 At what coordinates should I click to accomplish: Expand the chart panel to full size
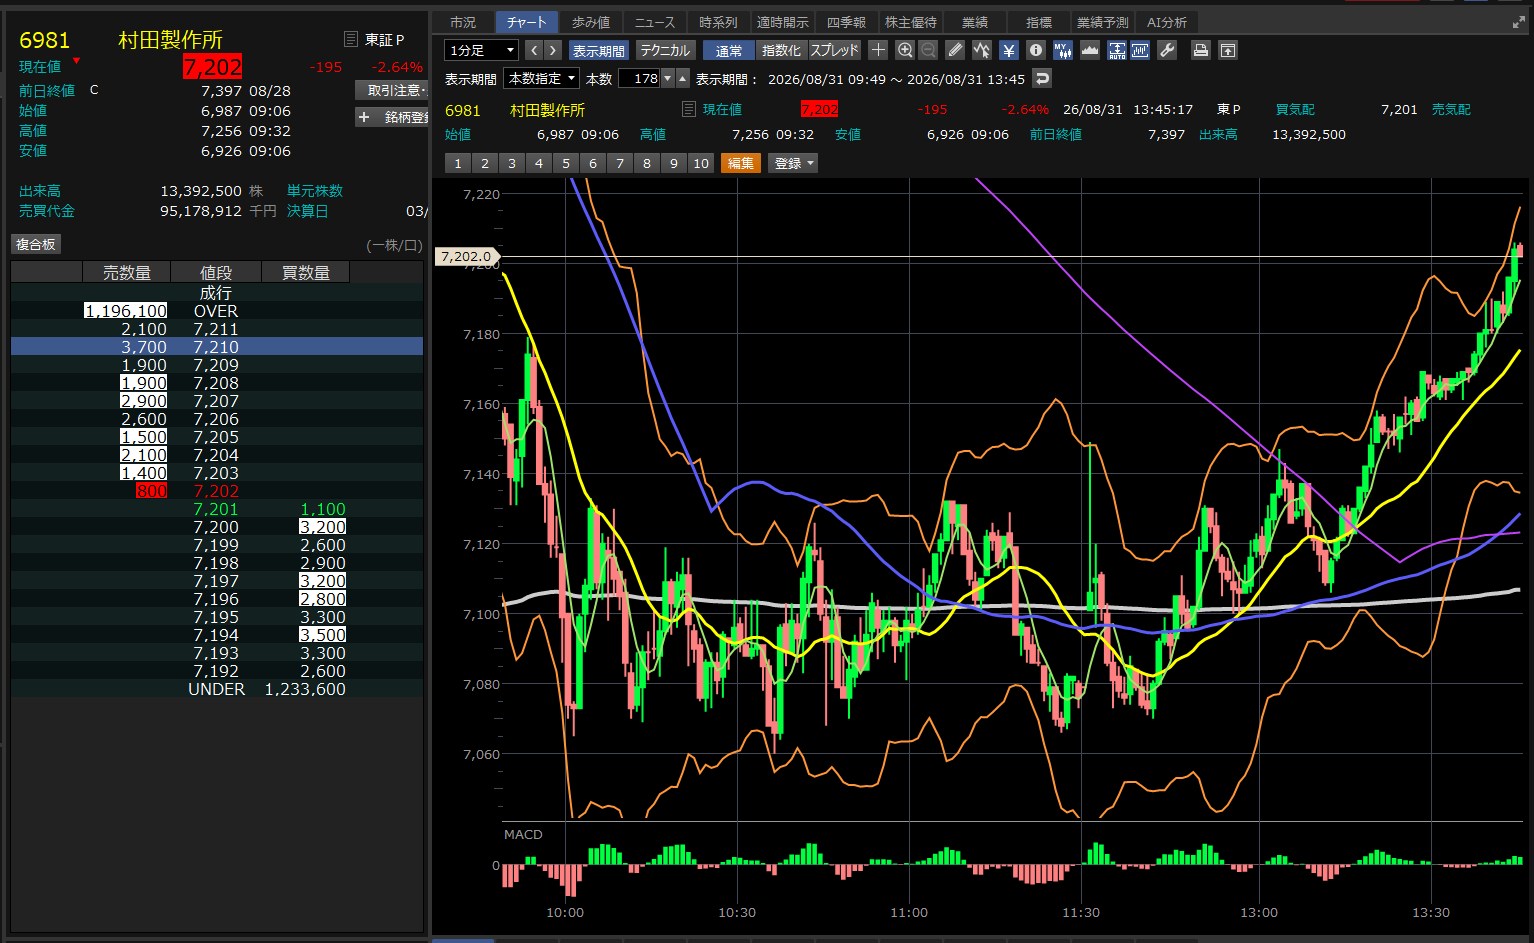[x=1519, y=22]
